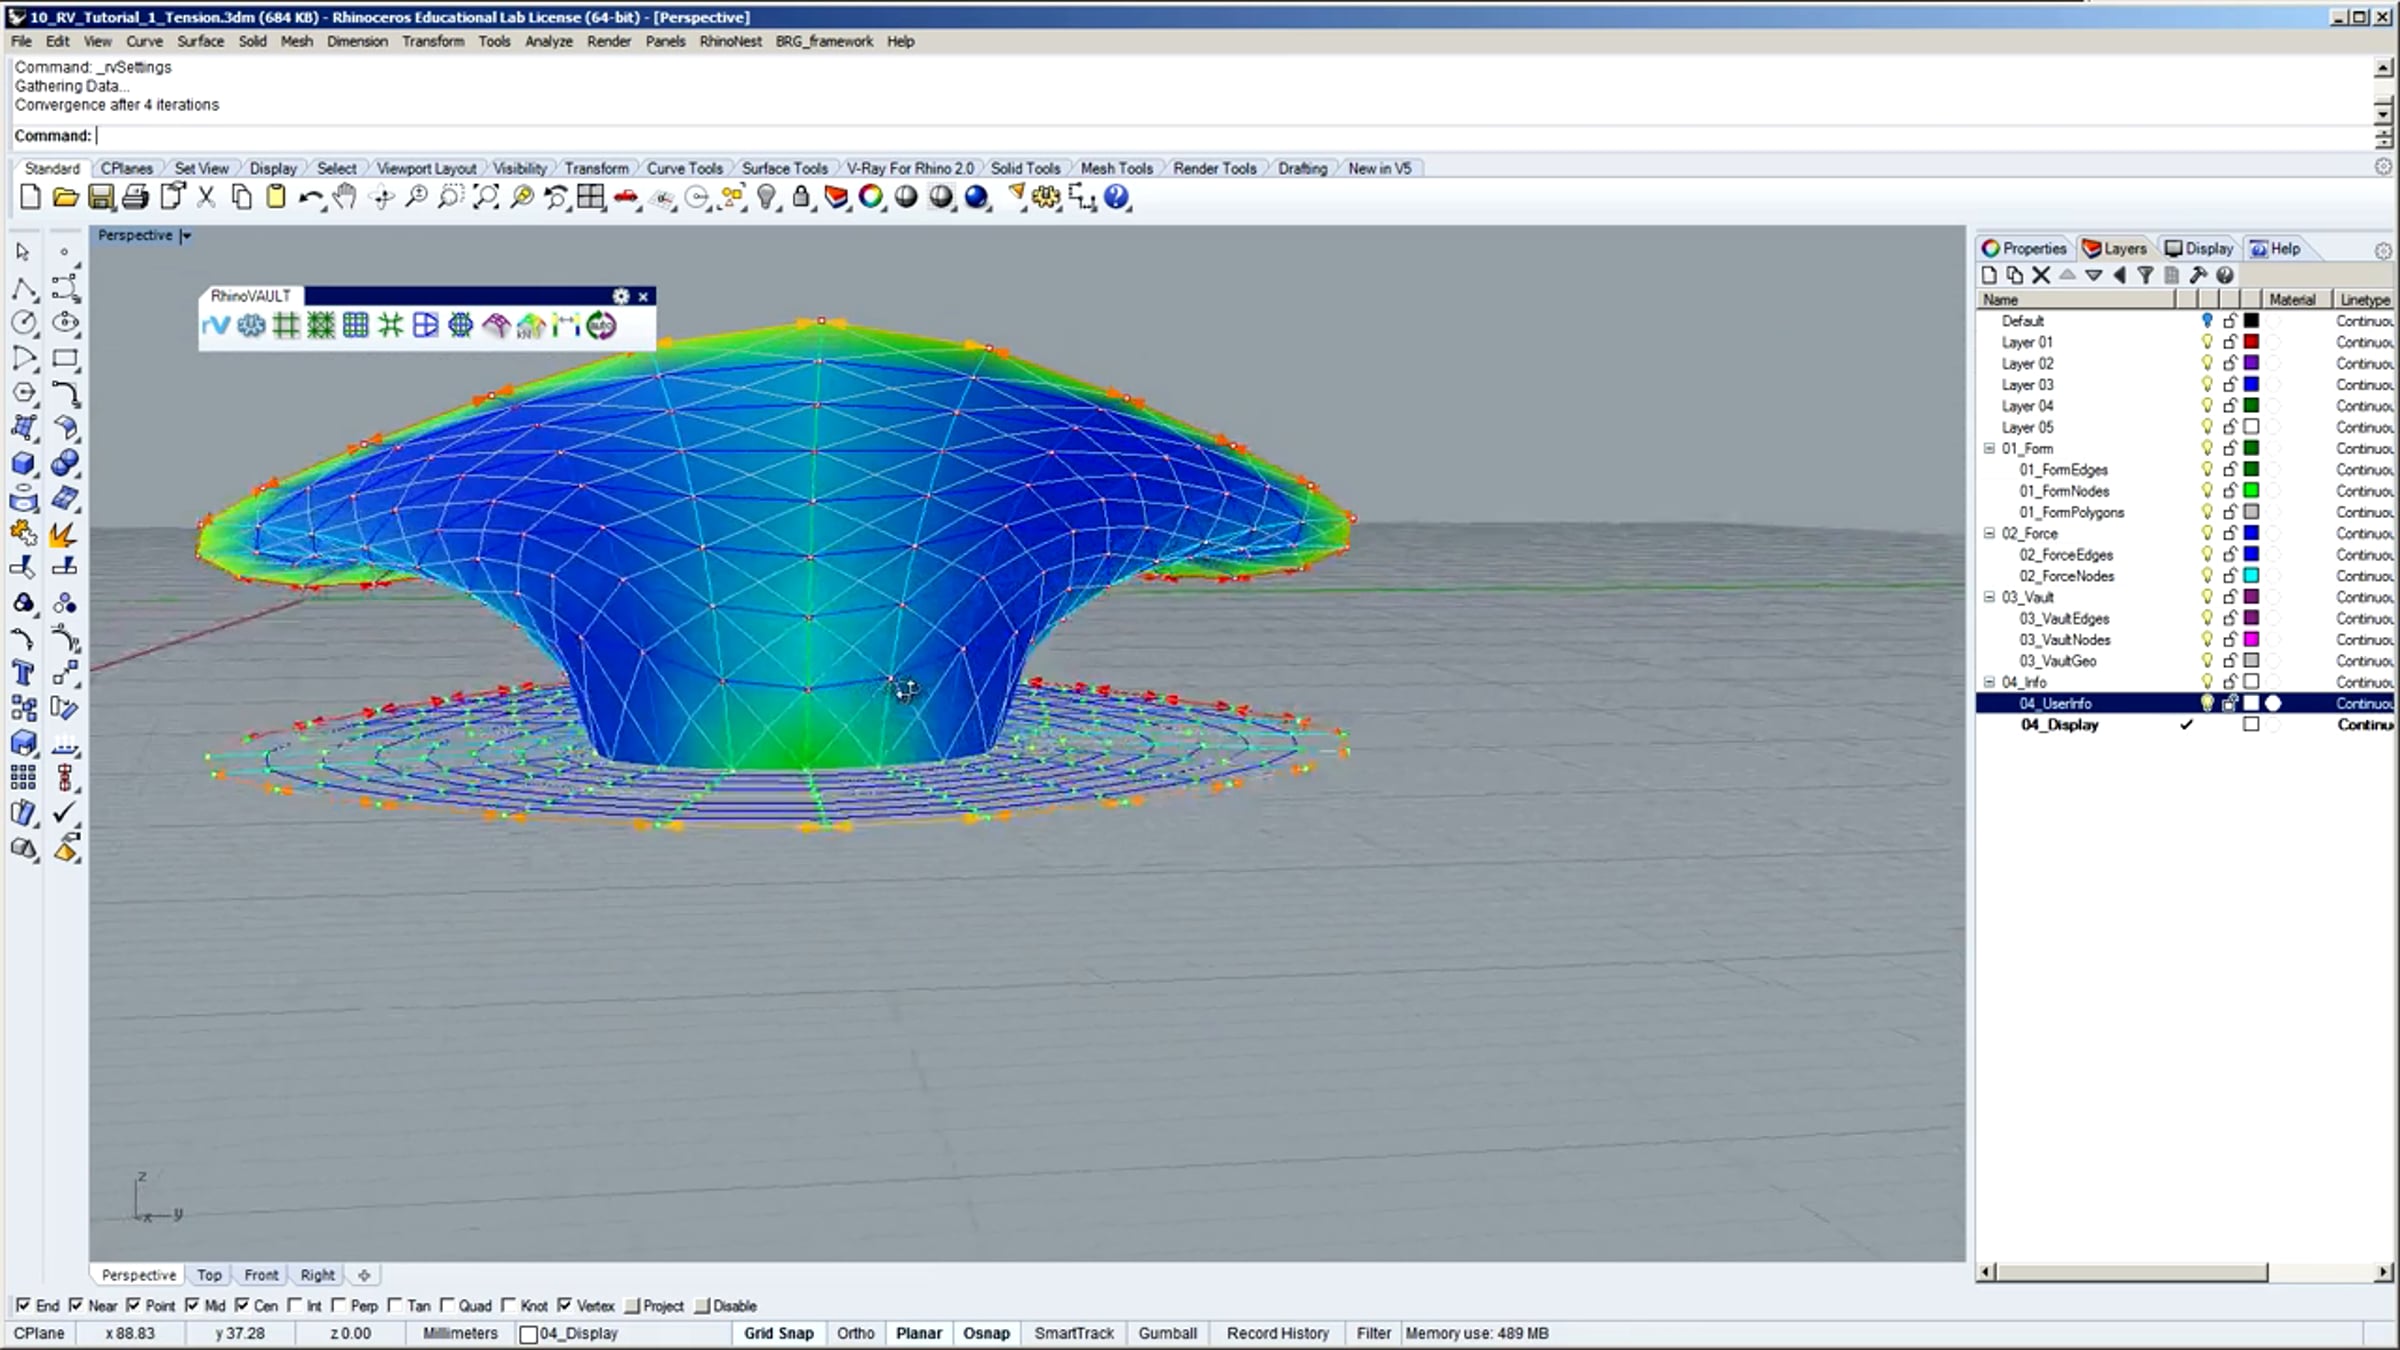This screenshot has height=1350, width=2400.
Task: Open the Perspective viewport title dropdown arrow
Action: click(x=186, y=236)
